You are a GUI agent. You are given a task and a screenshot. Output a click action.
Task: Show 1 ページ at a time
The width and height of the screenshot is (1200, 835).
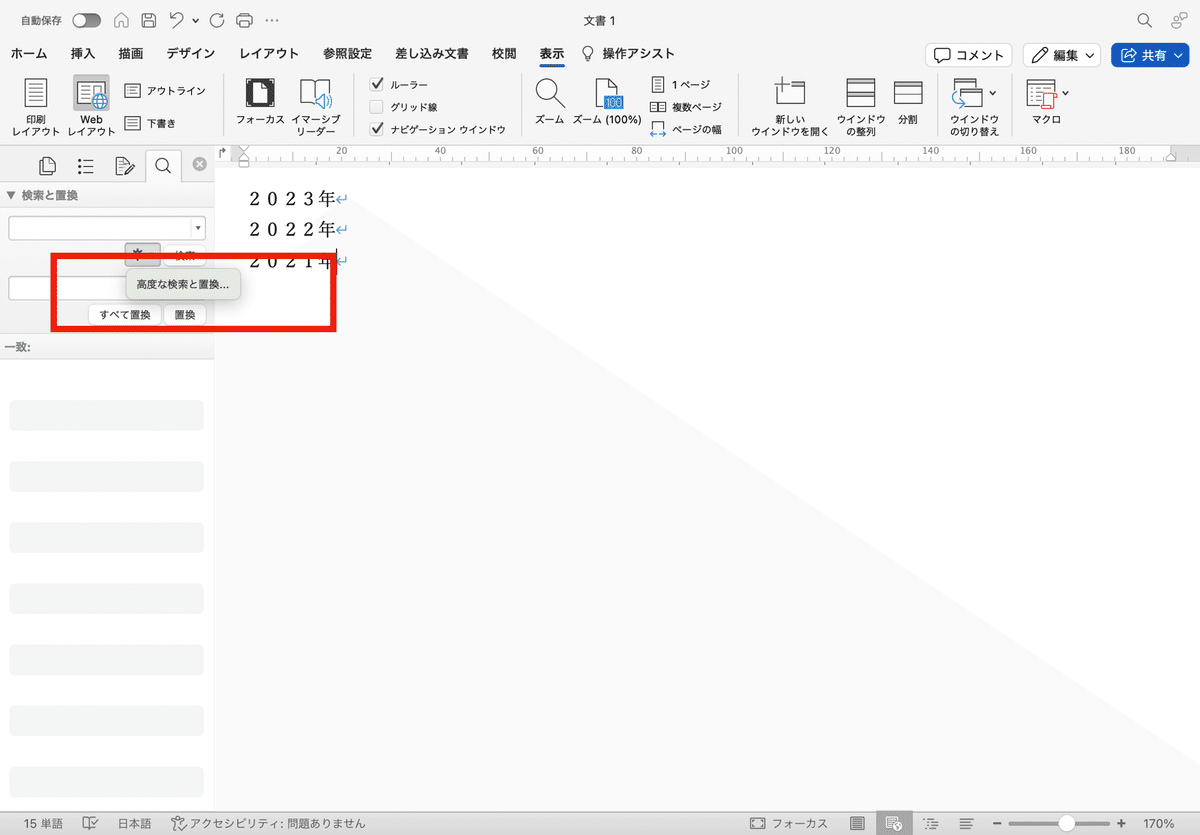[680, 84]
